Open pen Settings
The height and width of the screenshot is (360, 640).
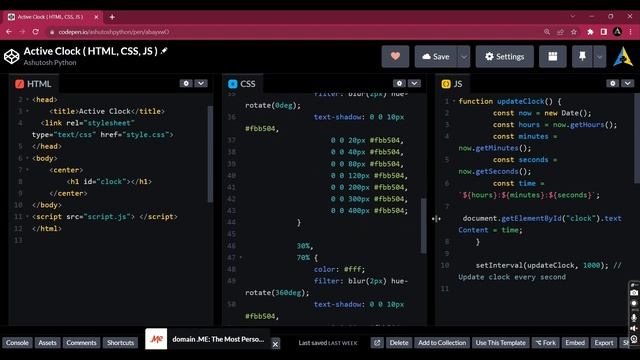tap(504, 56)
